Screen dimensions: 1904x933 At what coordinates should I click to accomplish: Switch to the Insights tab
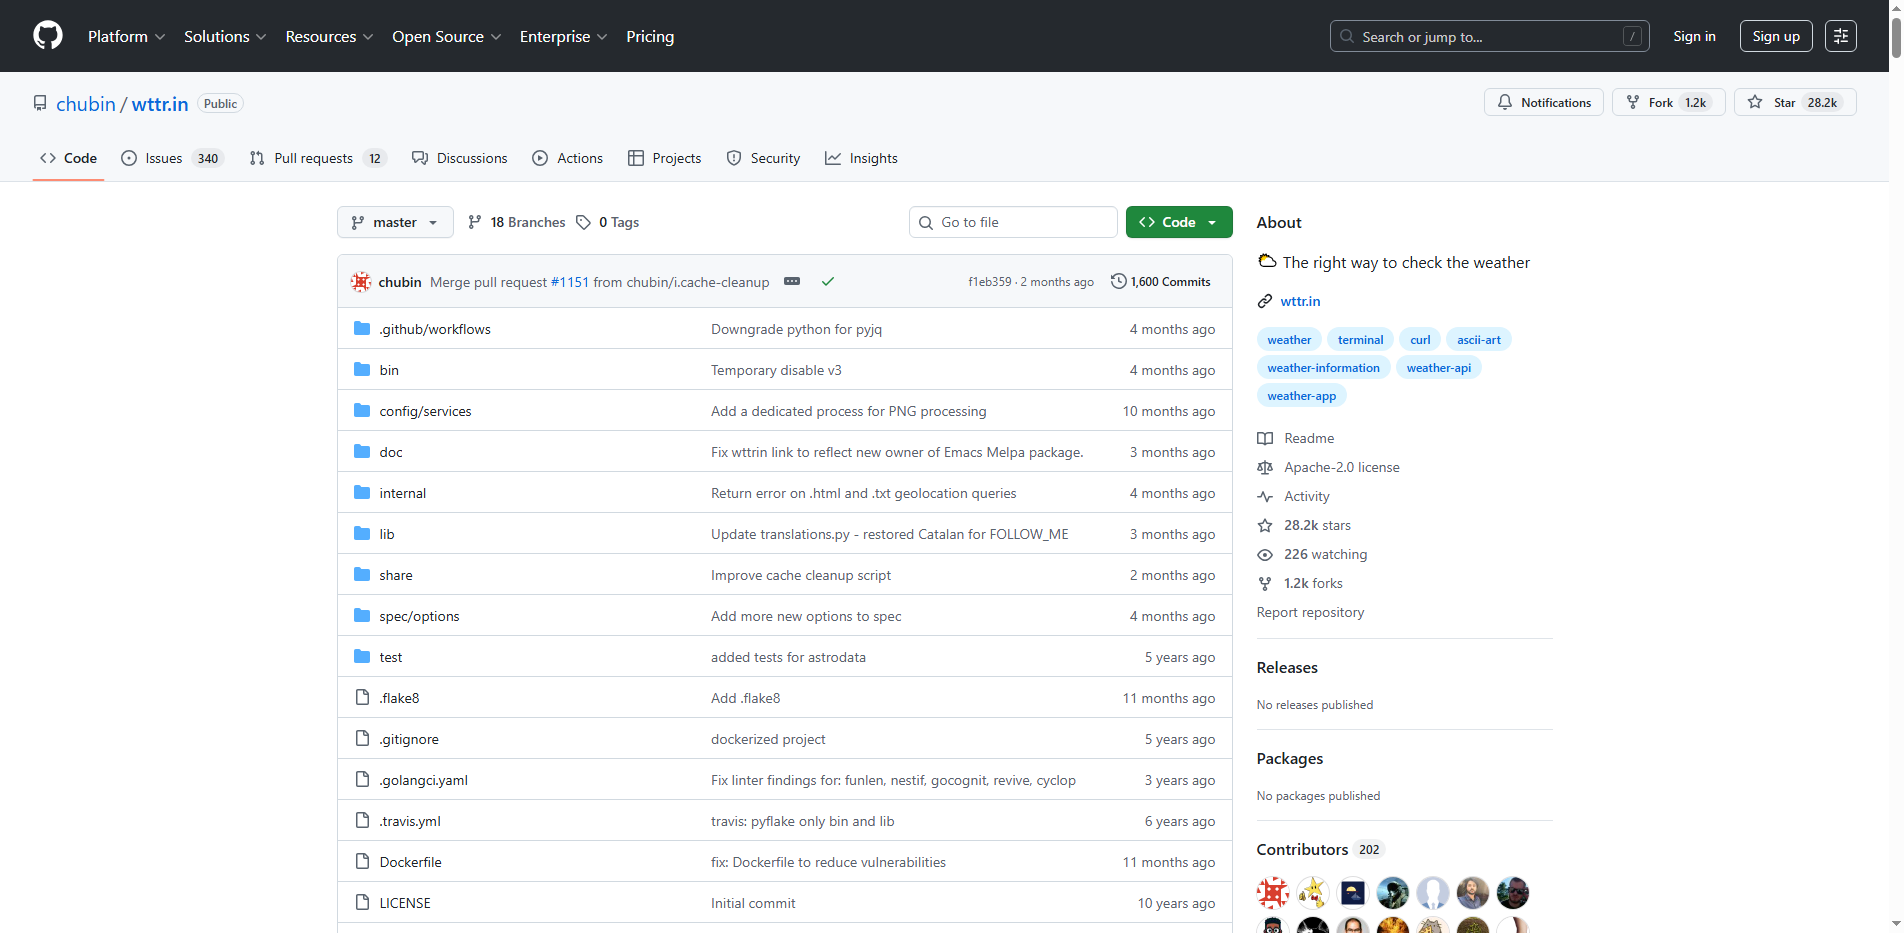(x=861, y=158)
